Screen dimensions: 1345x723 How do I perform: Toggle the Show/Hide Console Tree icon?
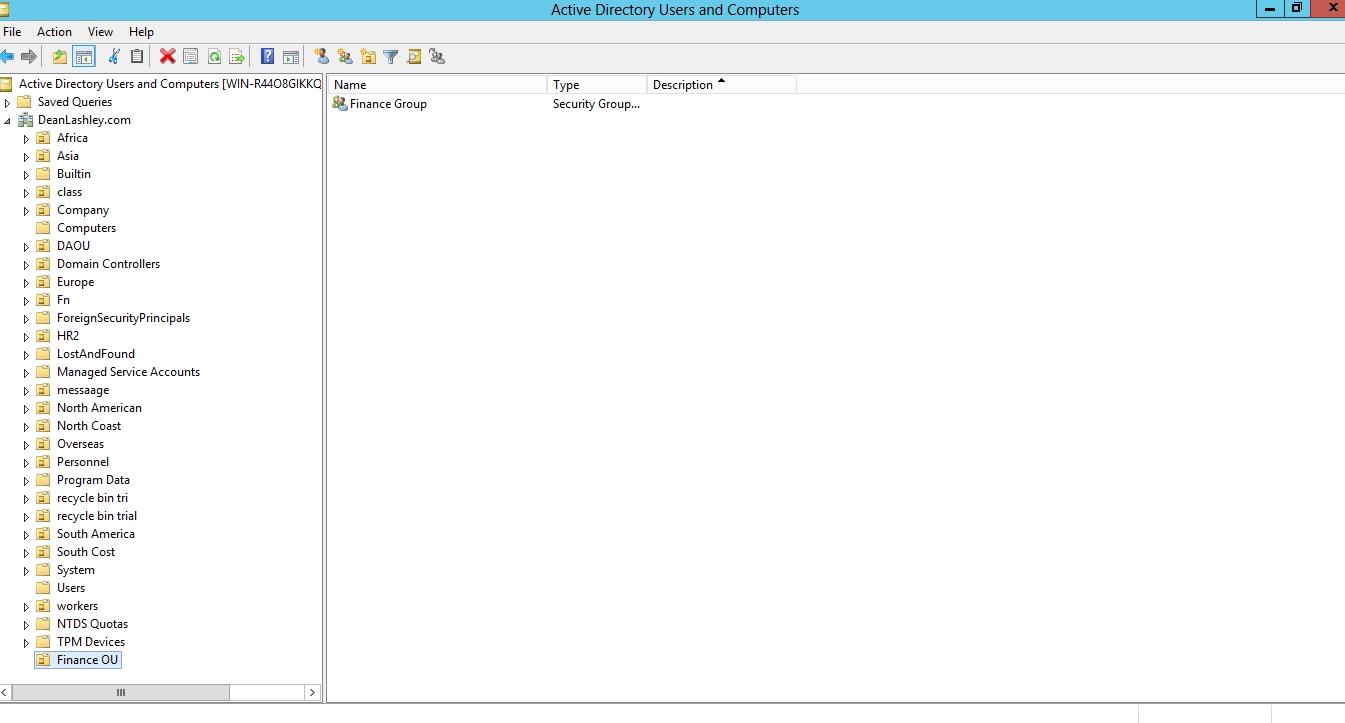84,57
